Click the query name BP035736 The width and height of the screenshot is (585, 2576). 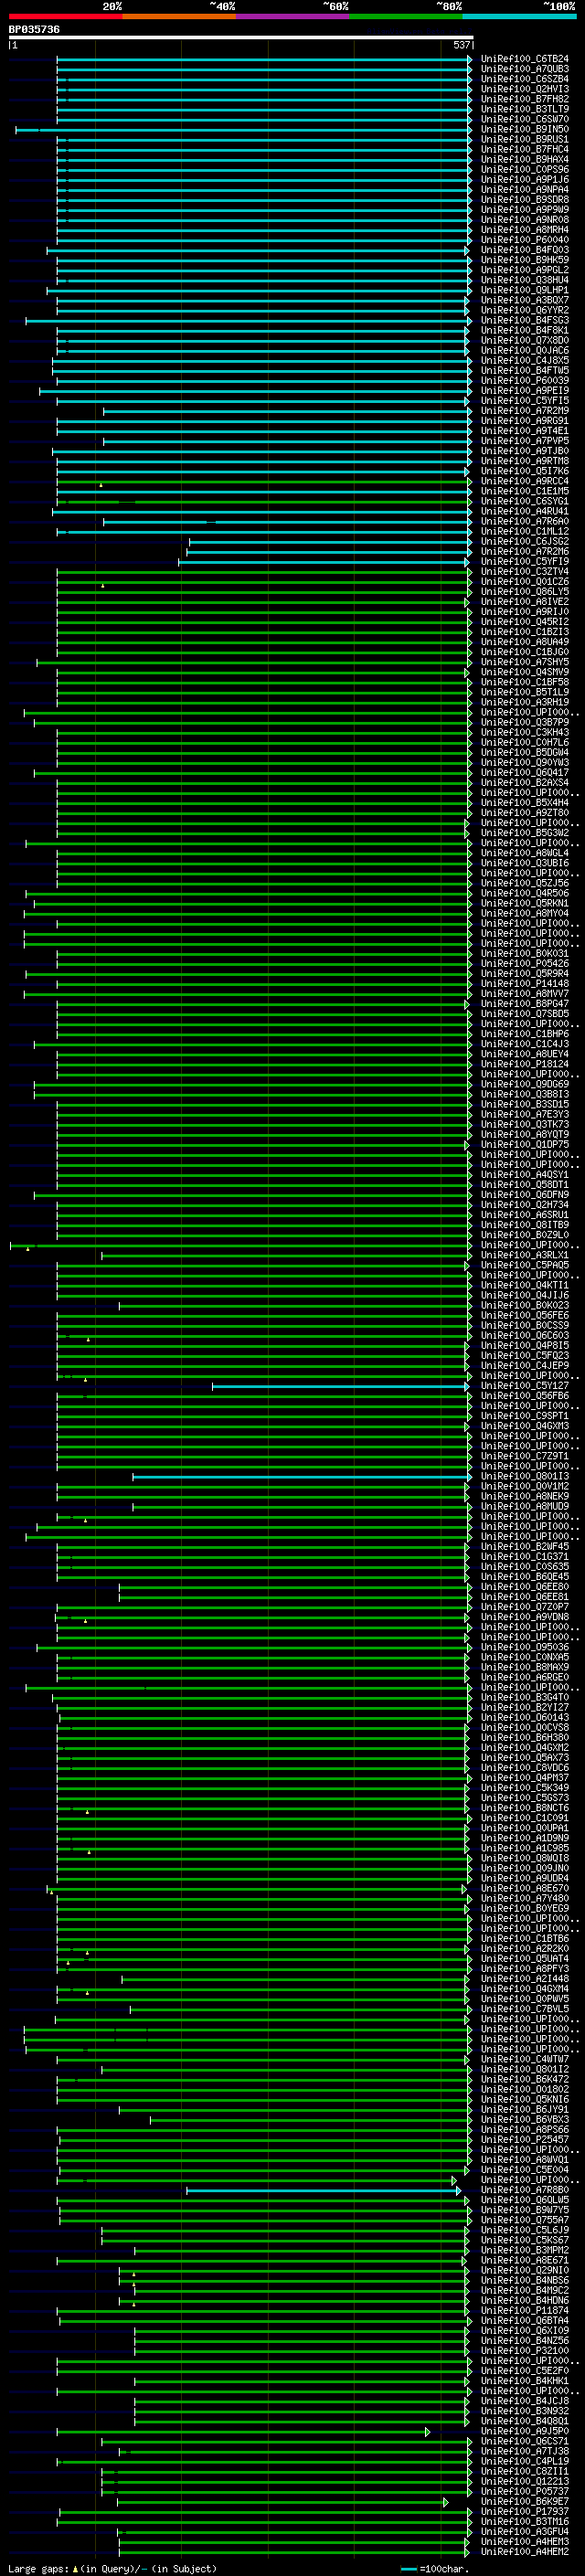coord(34,29)
